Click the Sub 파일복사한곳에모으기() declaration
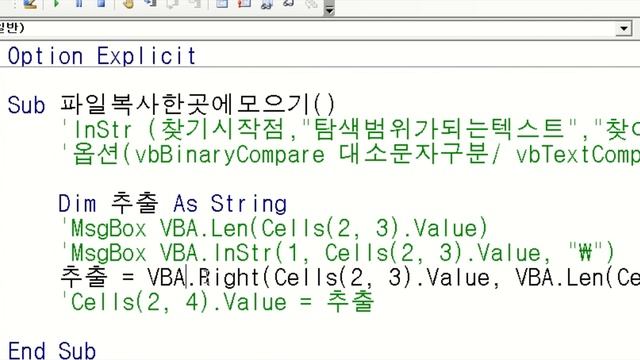The height and width of the screenshot is (360, 640). [171, 104]
